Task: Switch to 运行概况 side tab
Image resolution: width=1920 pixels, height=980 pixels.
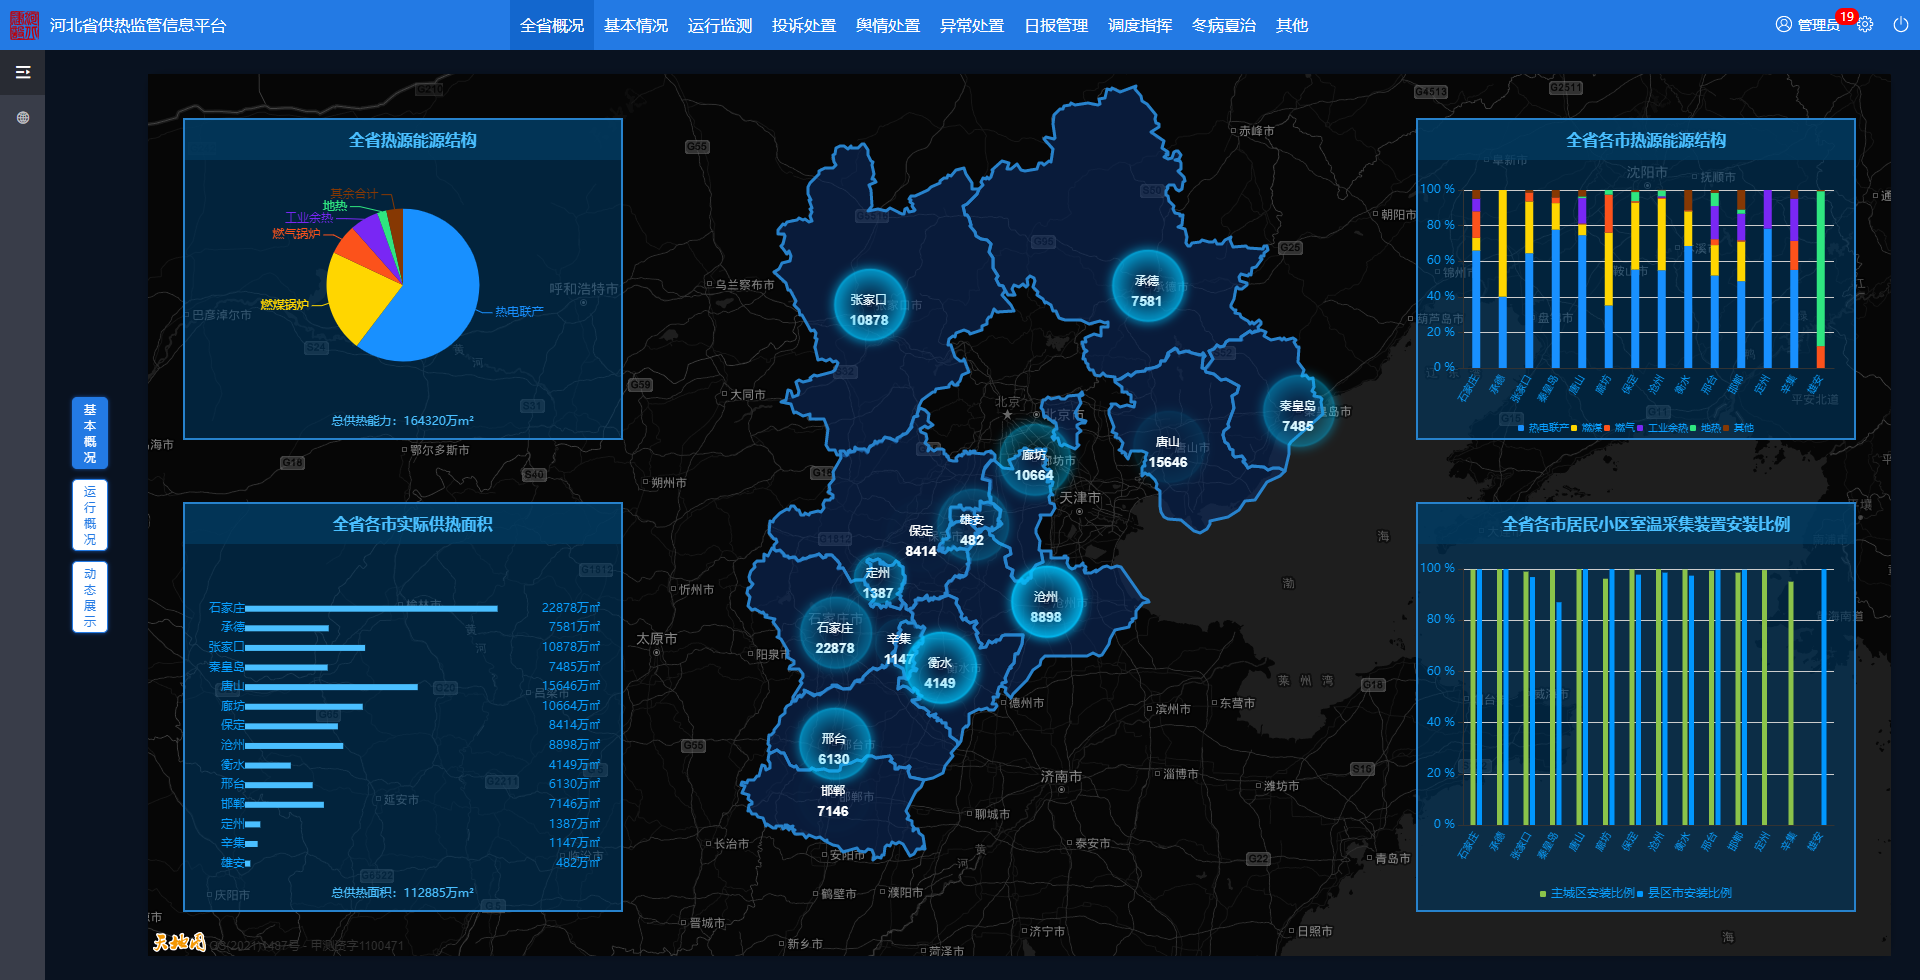Action: [90, 515]
